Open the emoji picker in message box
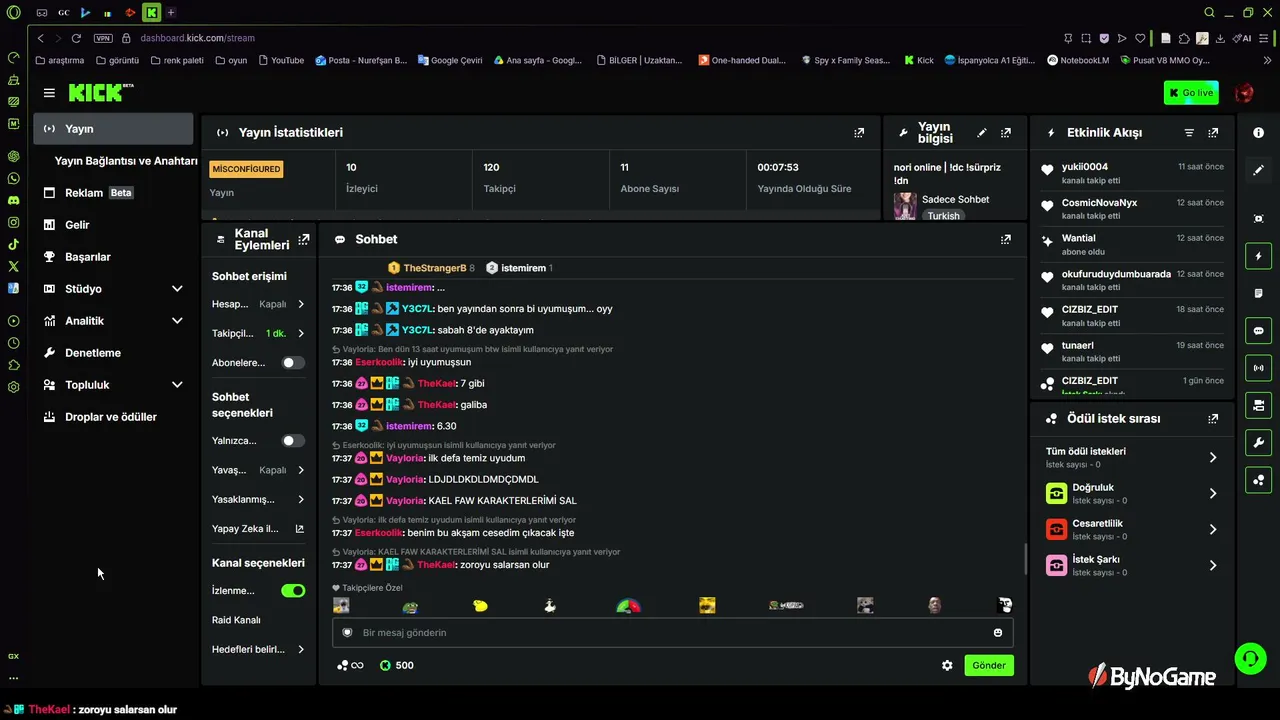Screen dimensions: 1280x720 998,632
